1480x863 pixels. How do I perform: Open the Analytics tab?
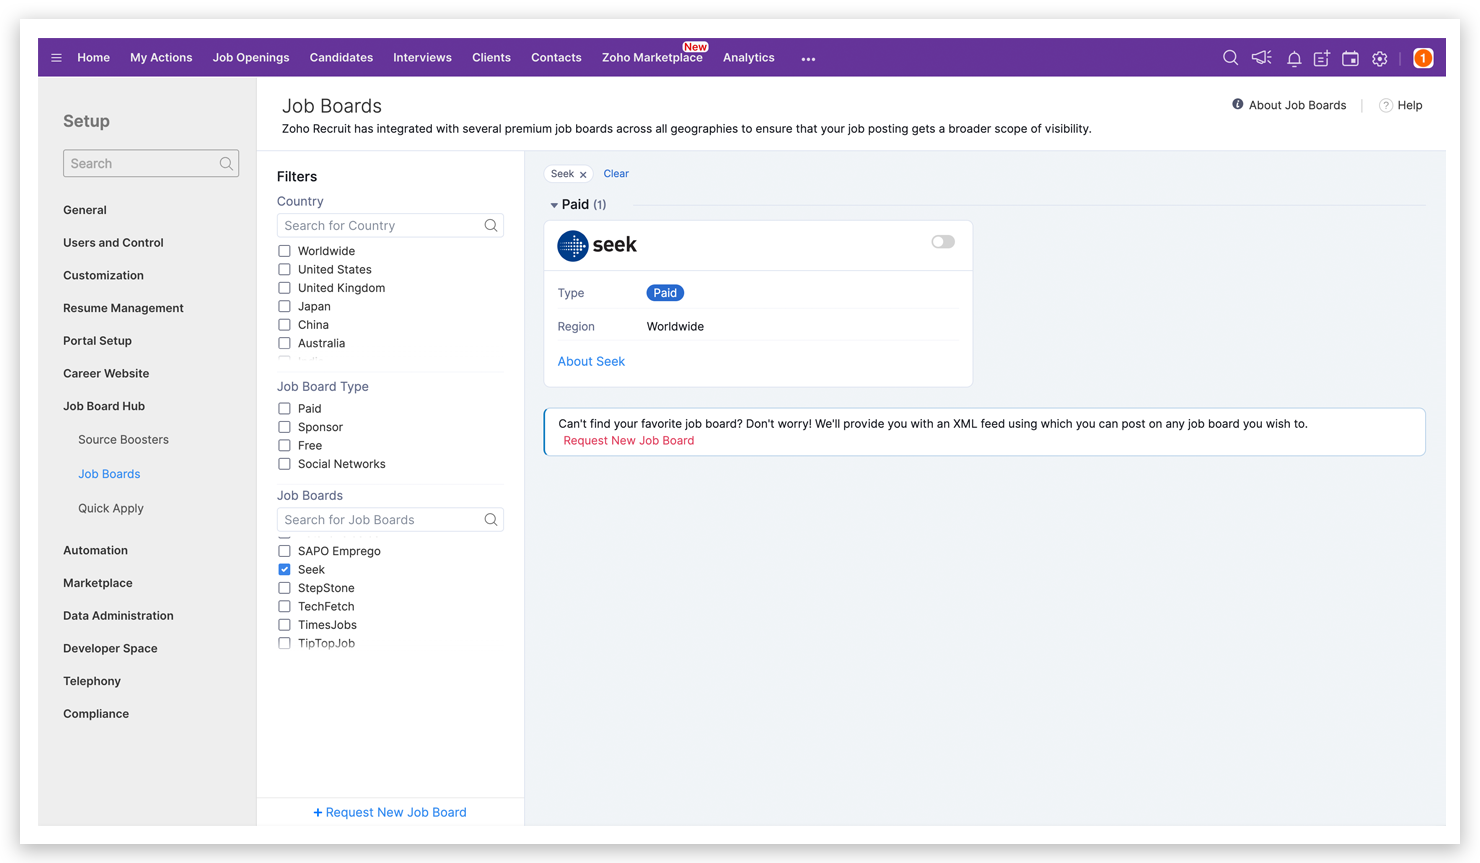(x=749, y=58)
